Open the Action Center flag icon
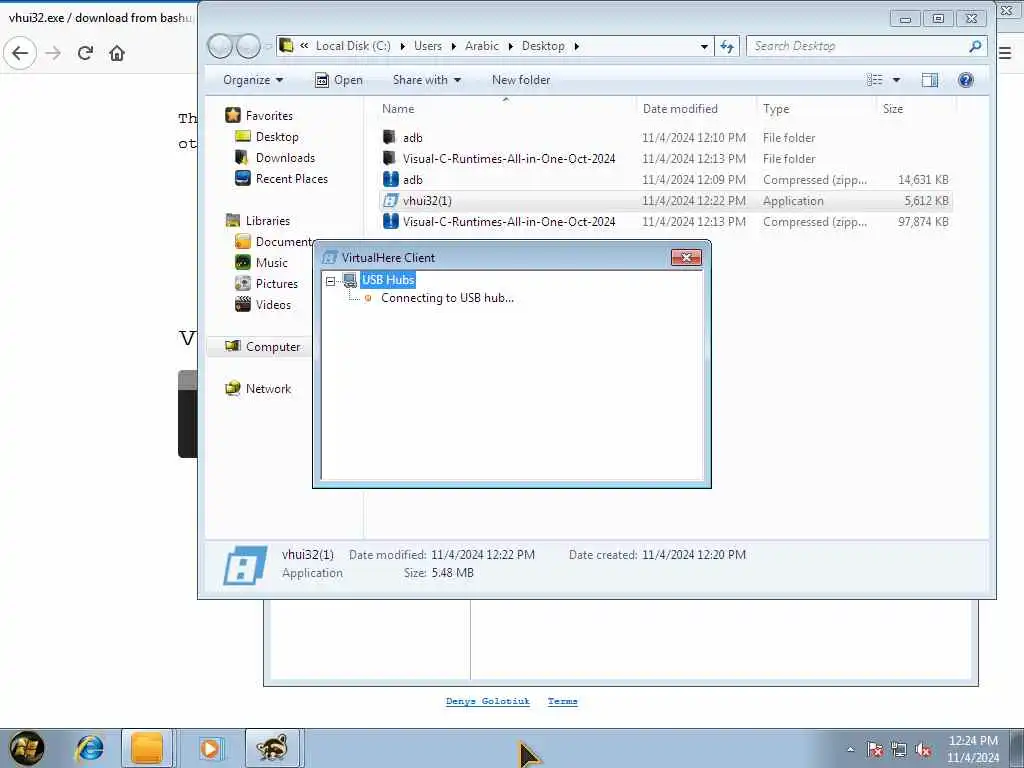The image size is (1024, 768). tap(874, 750)
